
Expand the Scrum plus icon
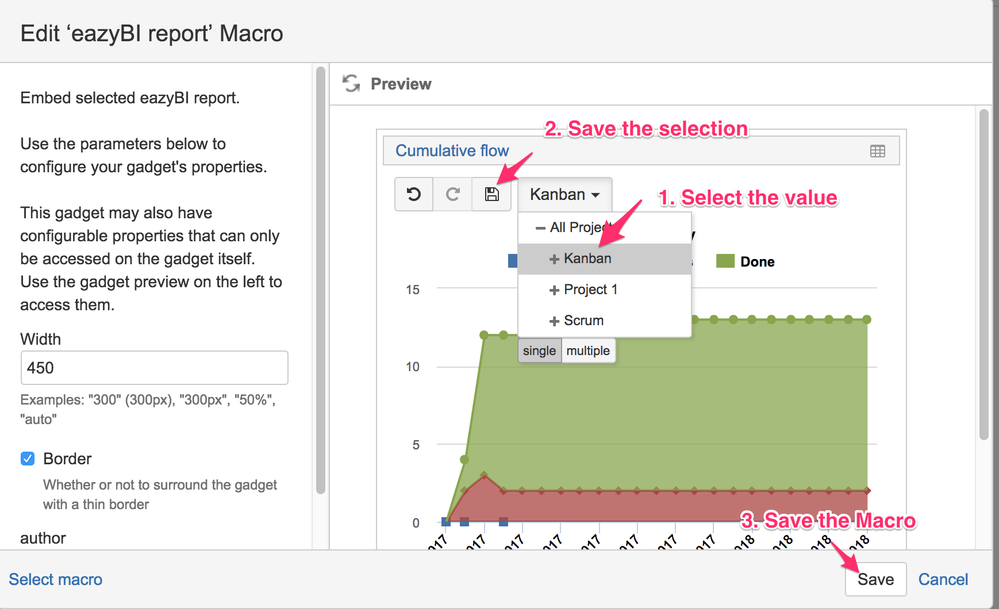(554, 321)
